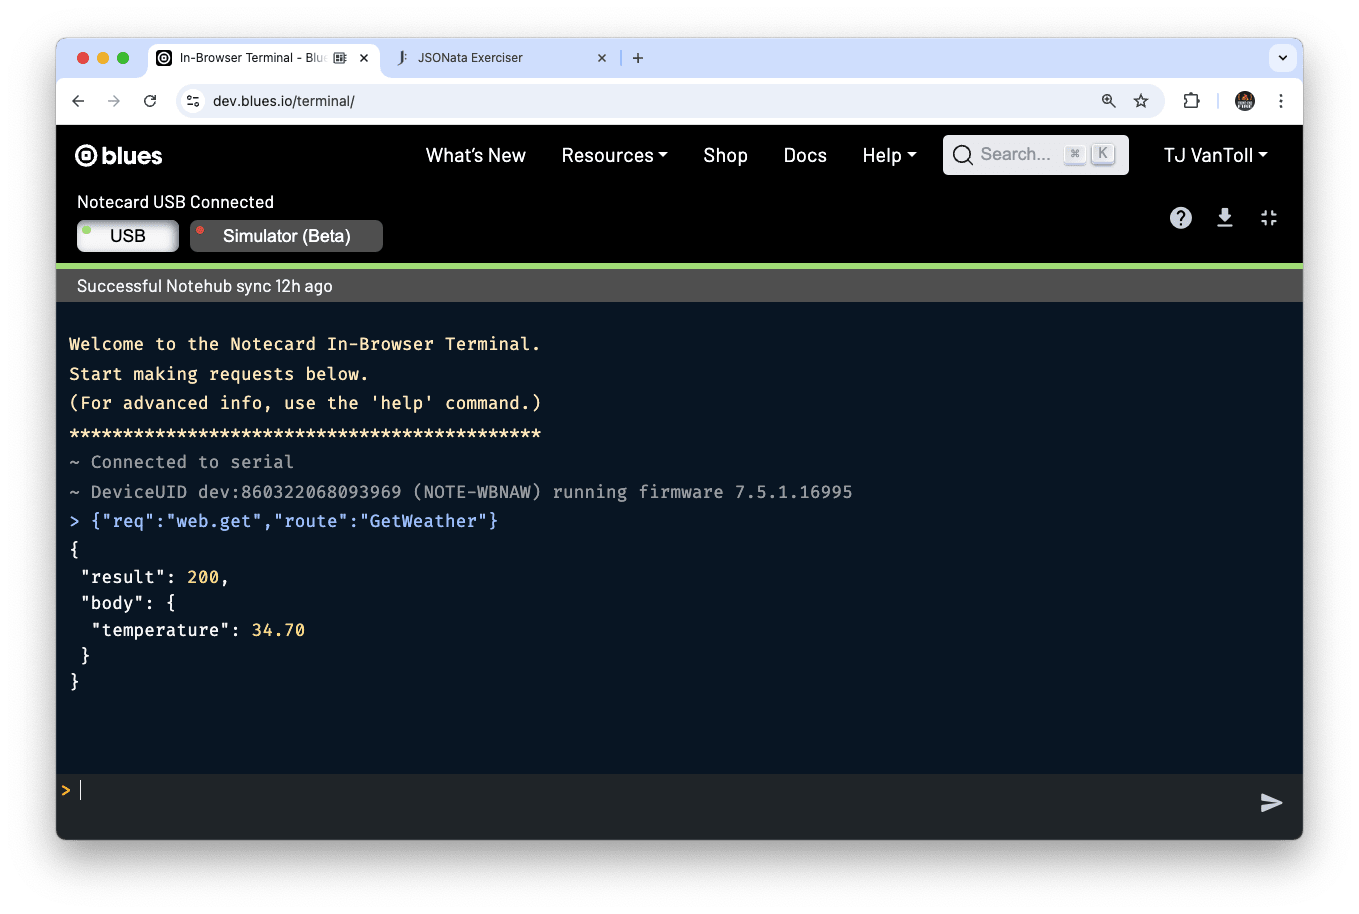Screen dimensions: 1359x914
Task: Open the Docs page
Action: [x=805, y=155]
